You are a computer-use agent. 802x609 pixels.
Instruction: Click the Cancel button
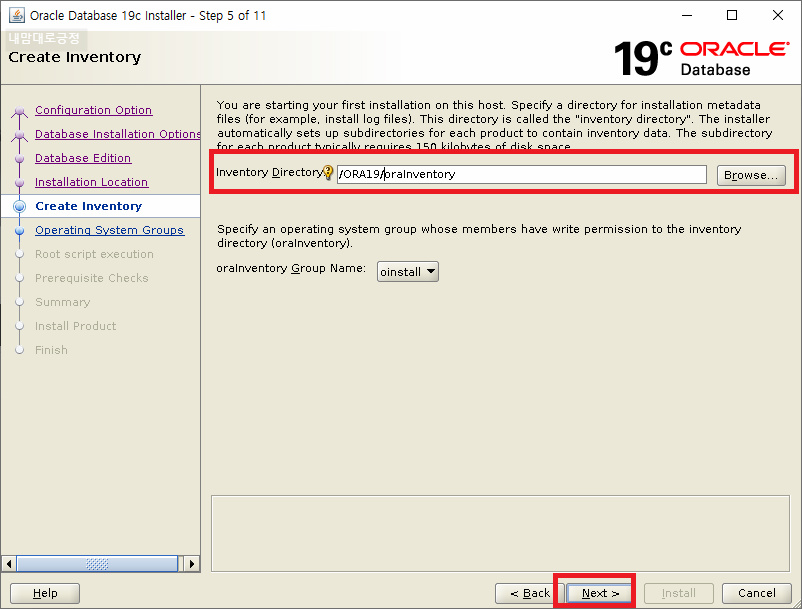click(x=756, y=593)
